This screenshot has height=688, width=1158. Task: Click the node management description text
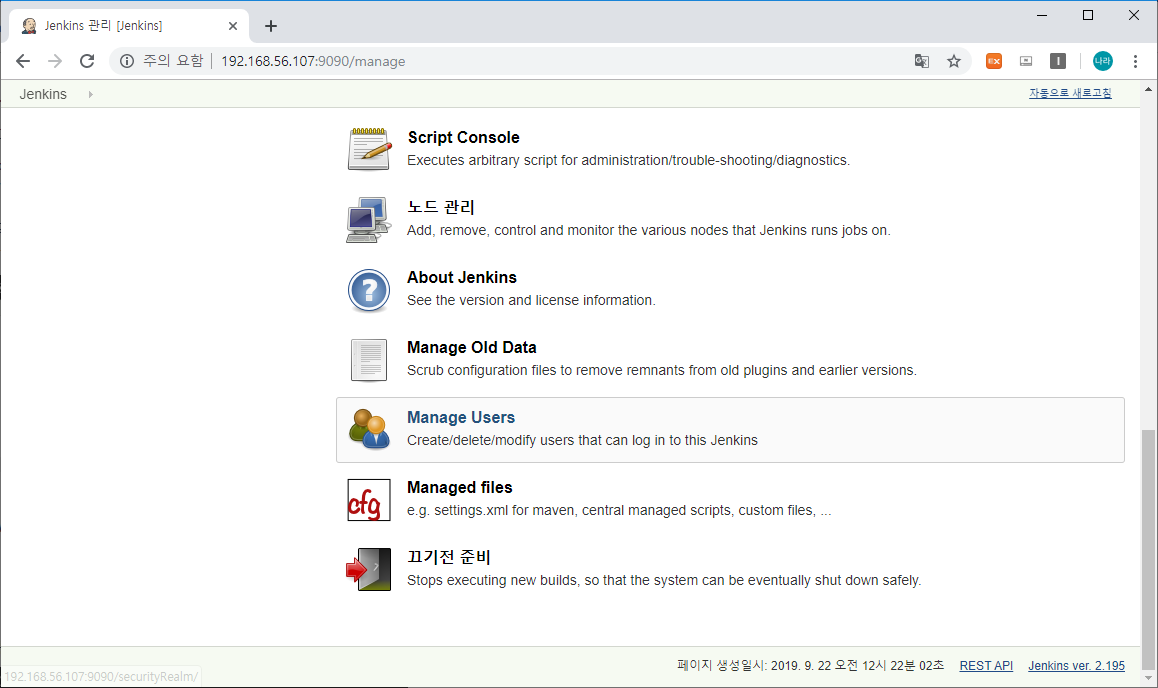[648, 230]
